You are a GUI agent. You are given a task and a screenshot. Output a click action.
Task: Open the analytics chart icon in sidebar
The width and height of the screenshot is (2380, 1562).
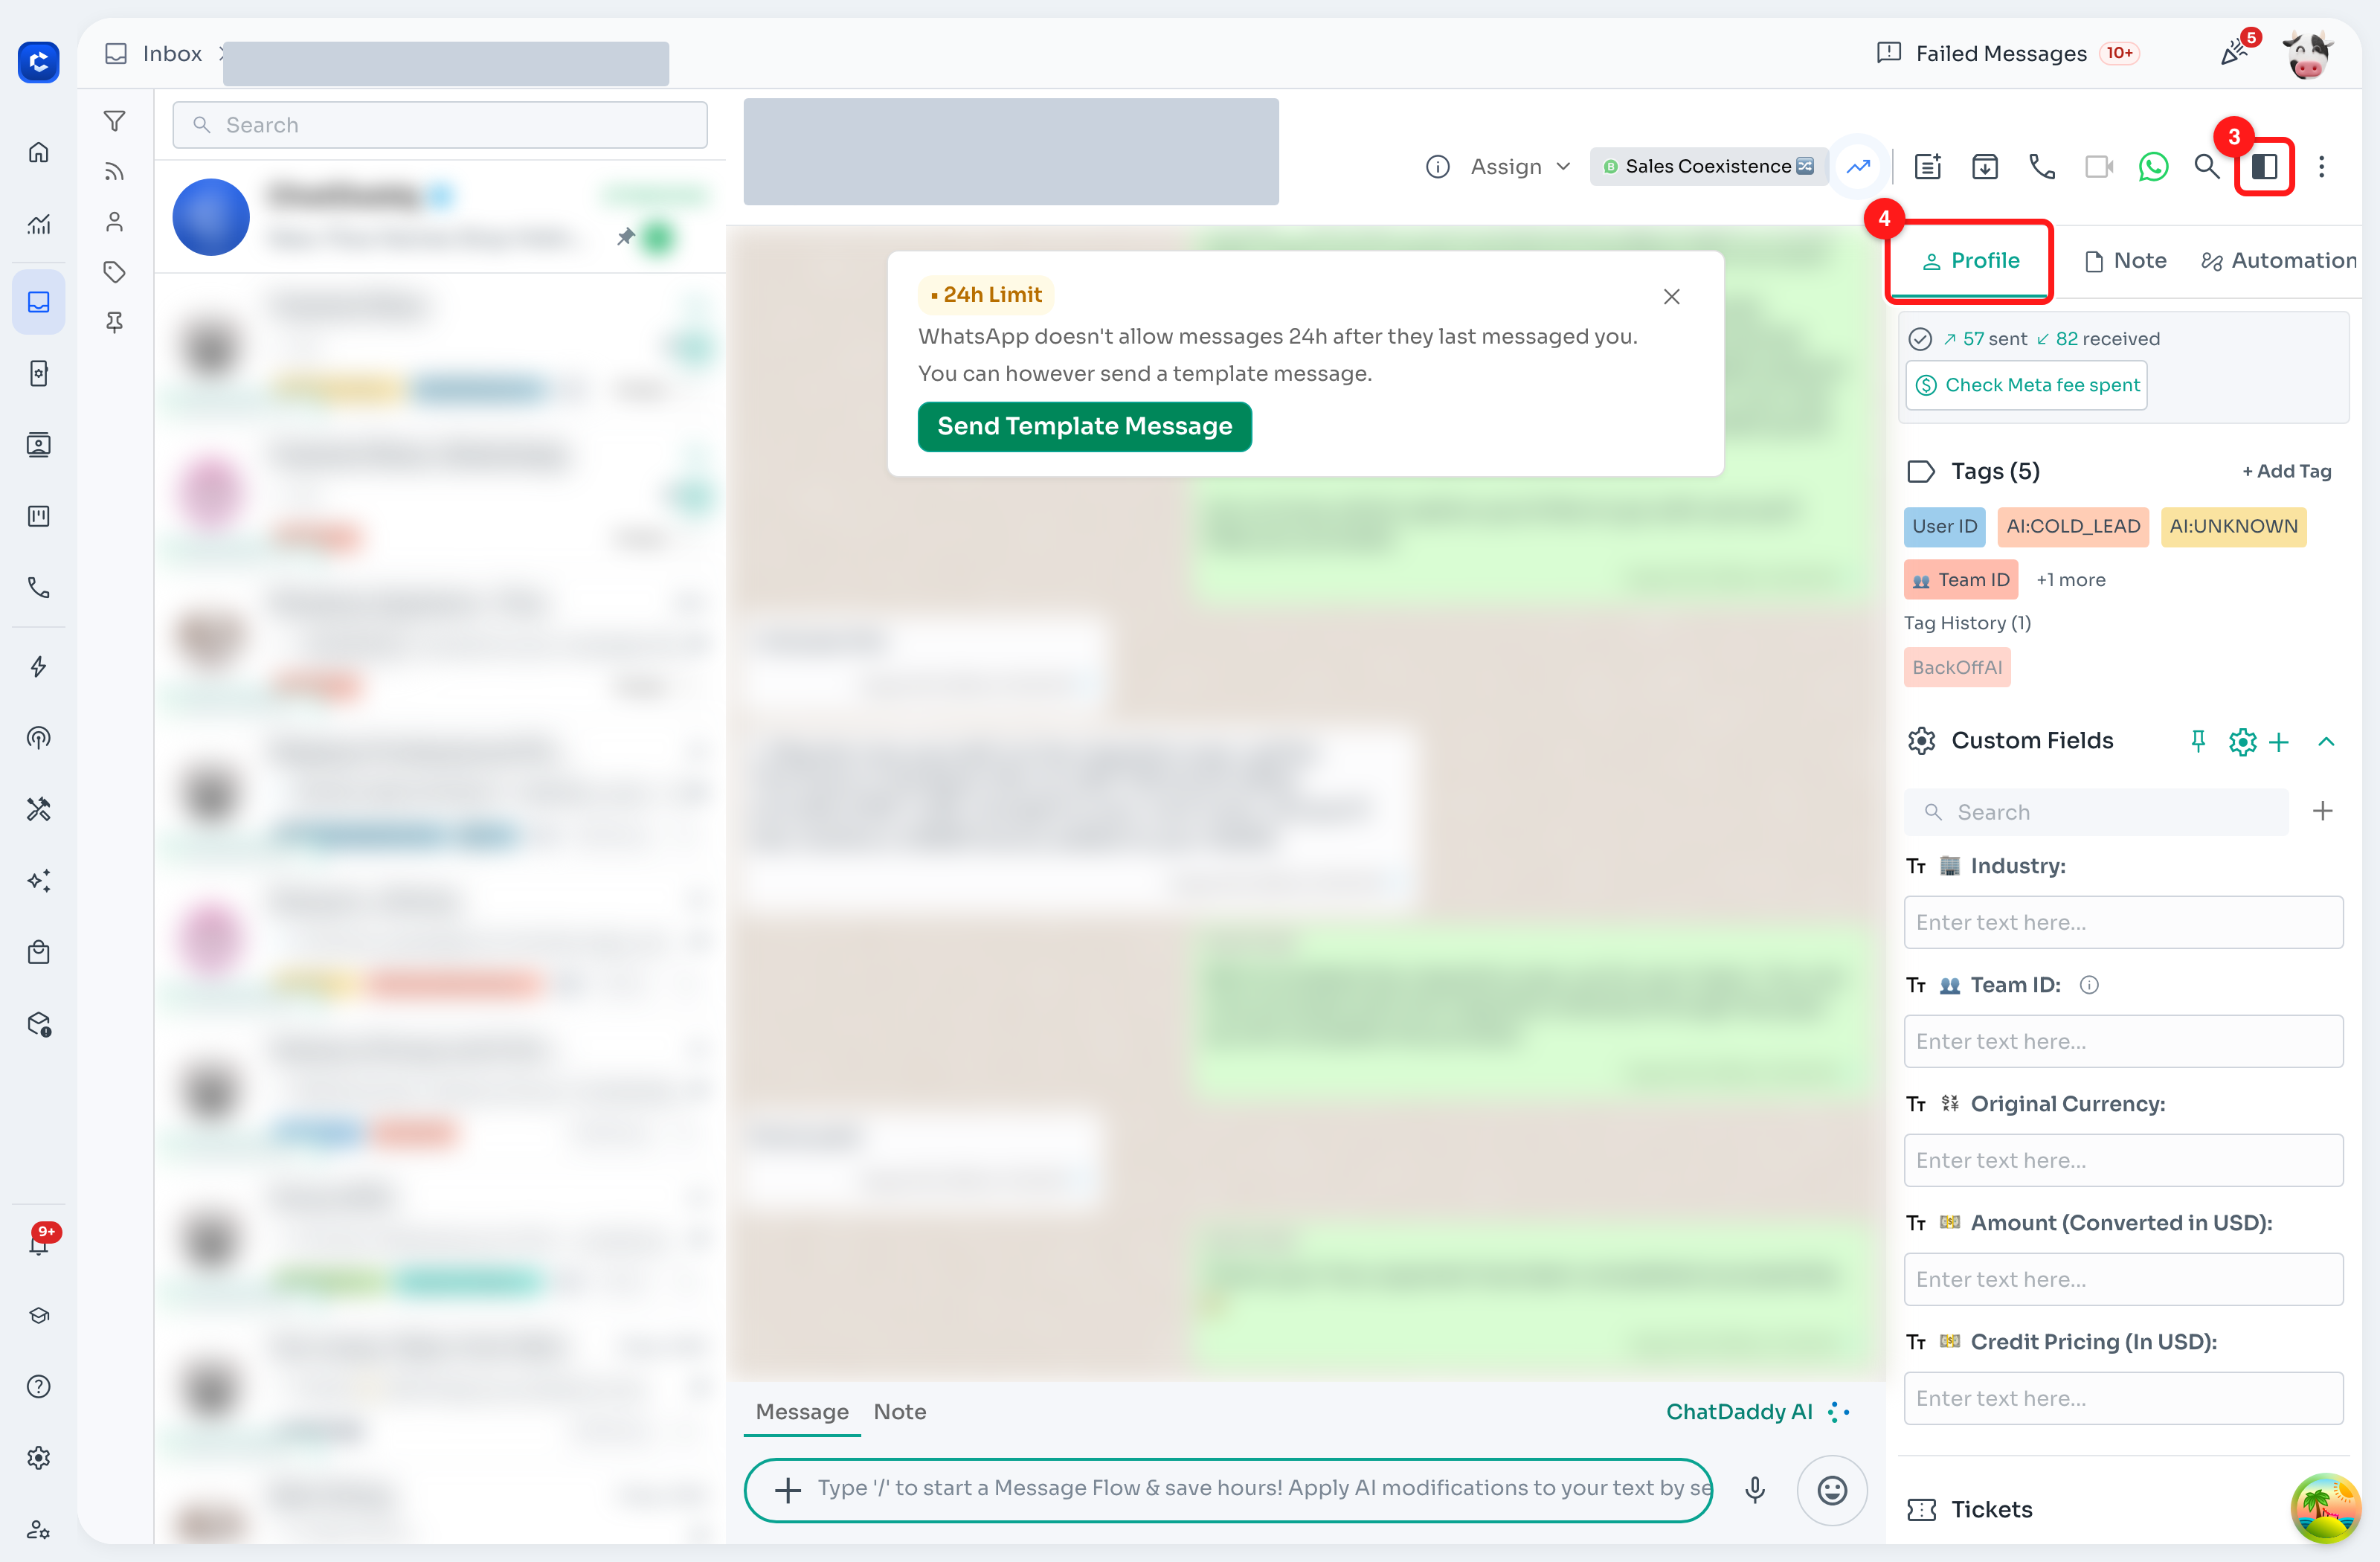39,224
